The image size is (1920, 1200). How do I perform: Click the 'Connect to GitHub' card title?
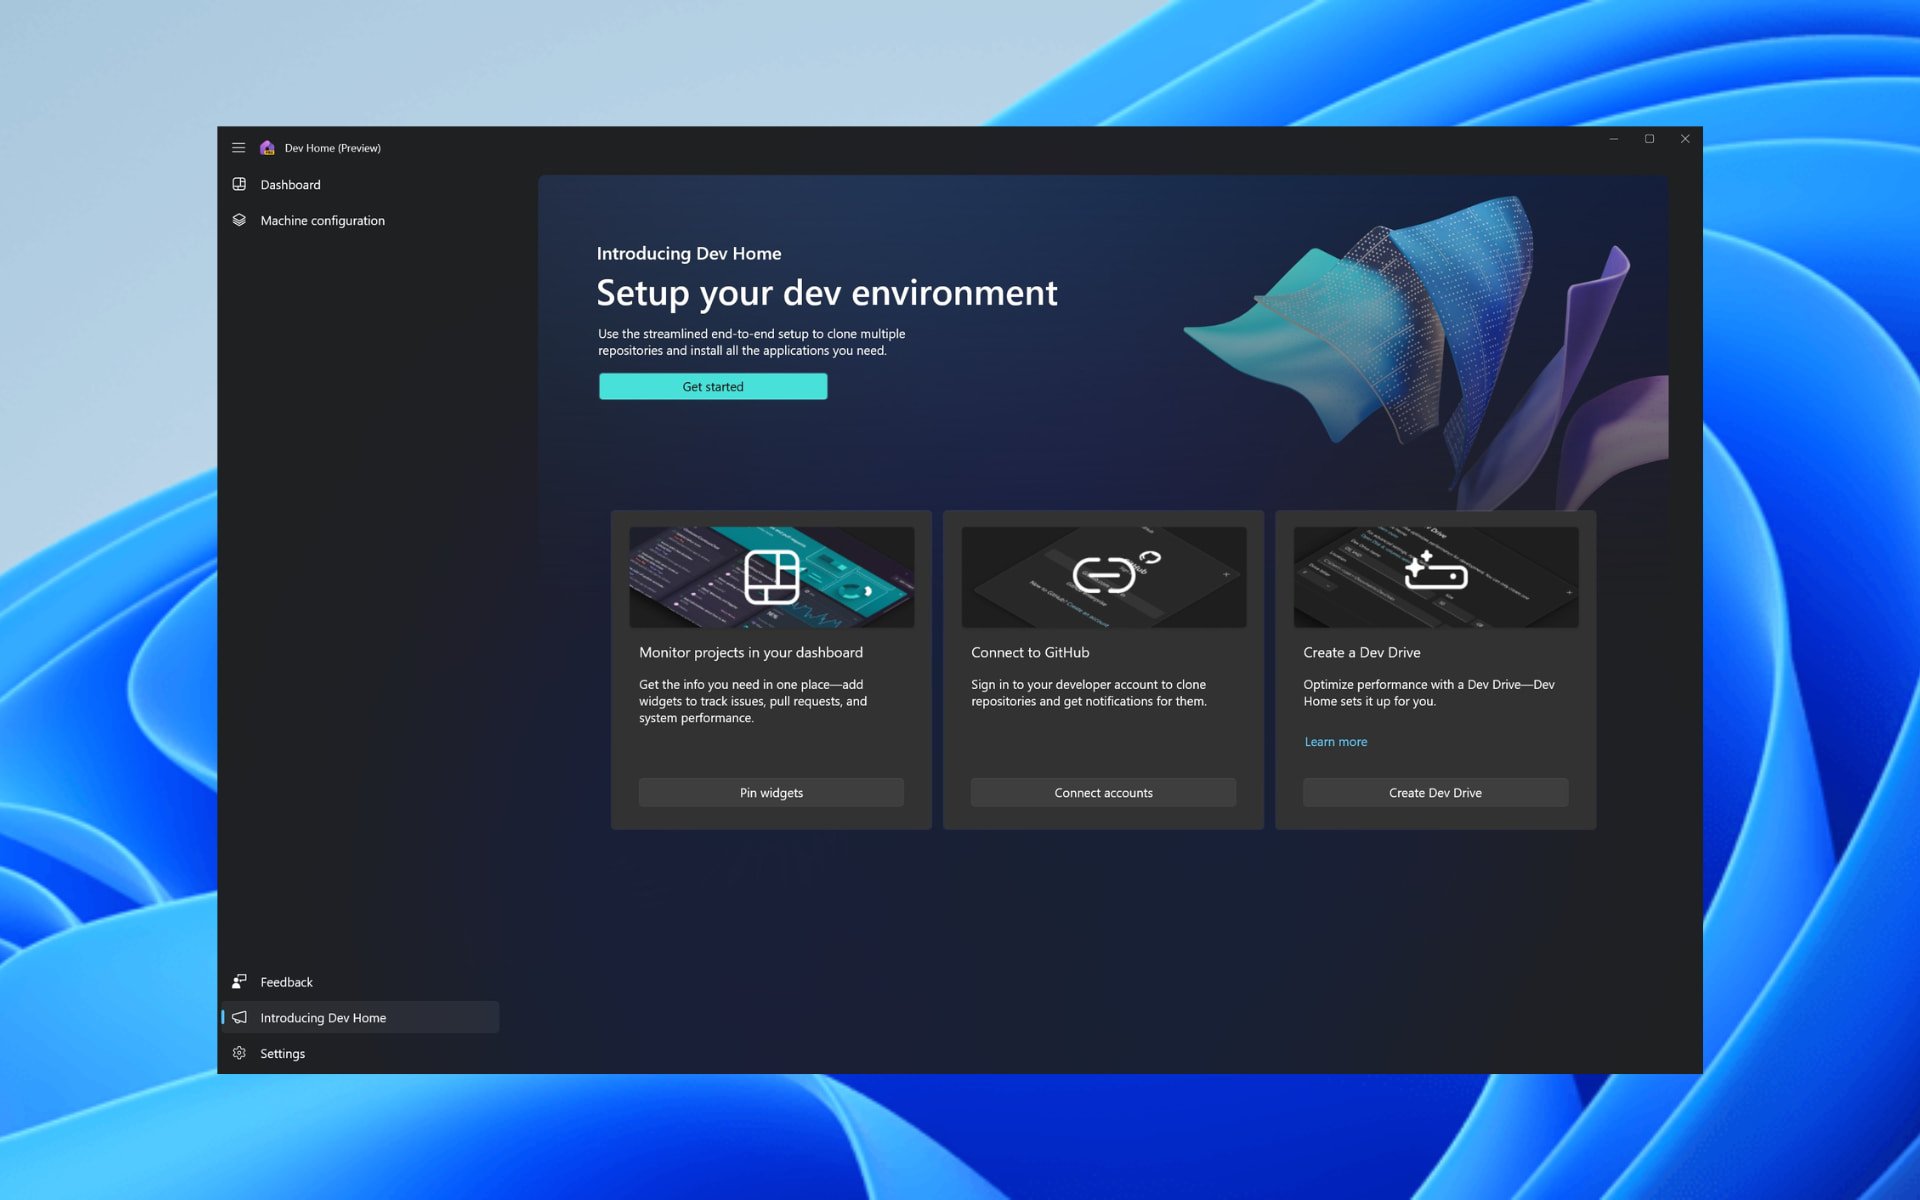pyautogui.click(x=1030, y=652)
